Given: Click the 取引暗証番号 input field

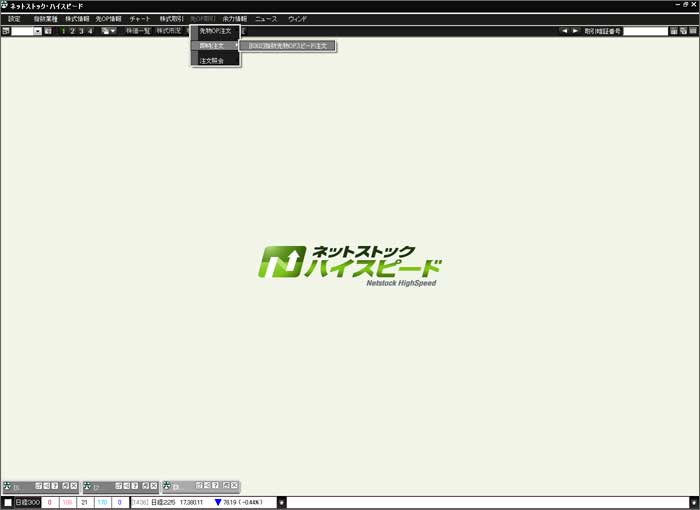Looking at the screenshot, I should pyautogui.click(x=645, y=31).
